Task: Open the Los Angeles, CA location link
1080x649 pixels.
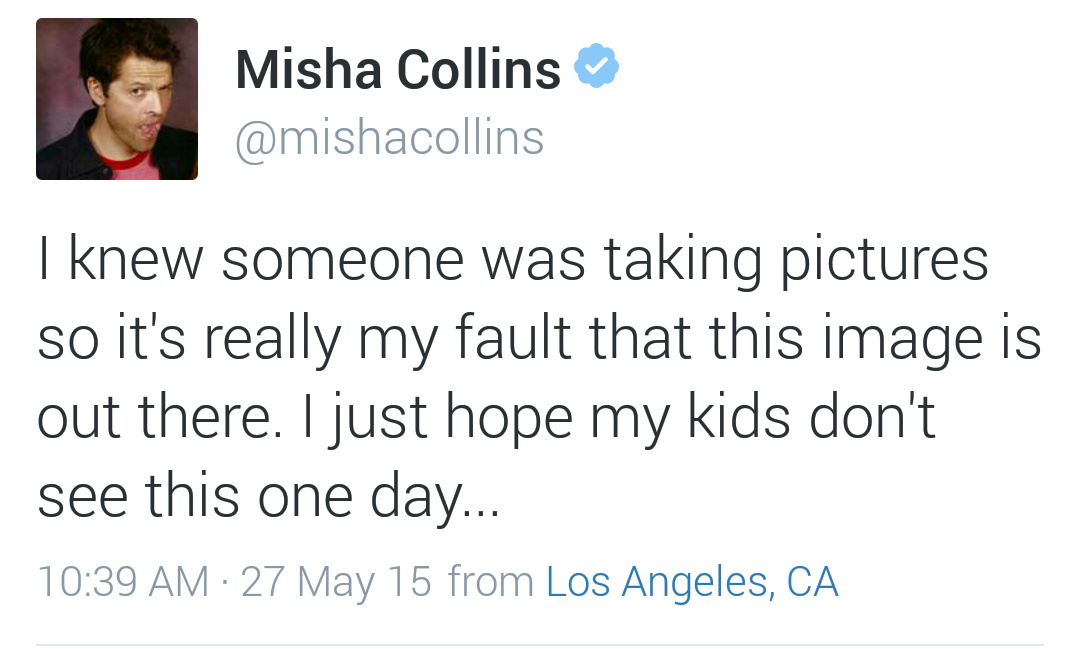Action: pos(692,582)
